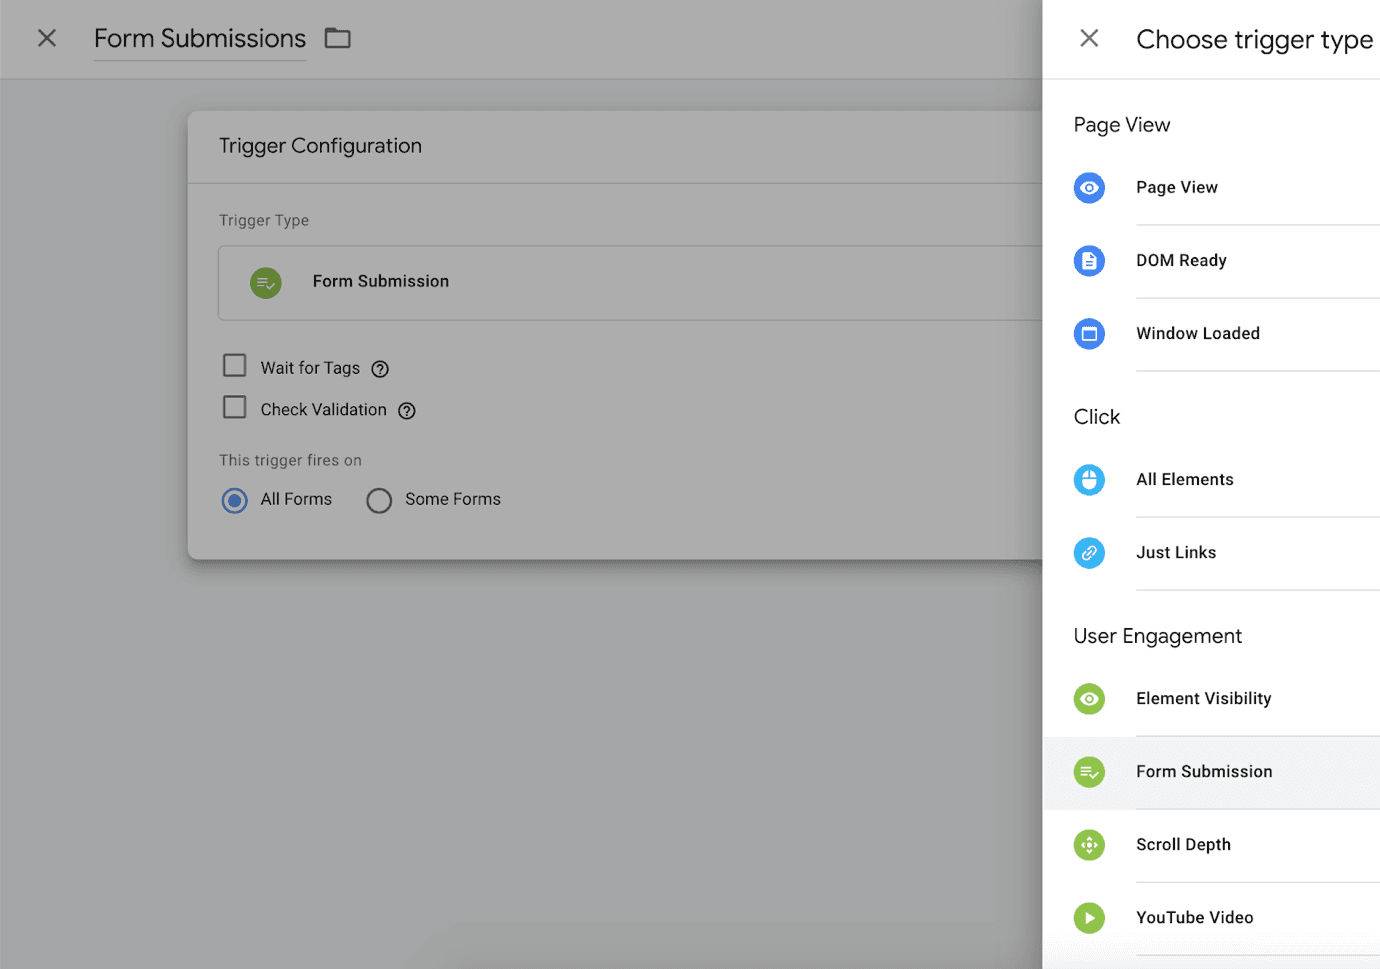
Task: Click the DOM Ready document icon
Action: click(x=1089, y=261)
